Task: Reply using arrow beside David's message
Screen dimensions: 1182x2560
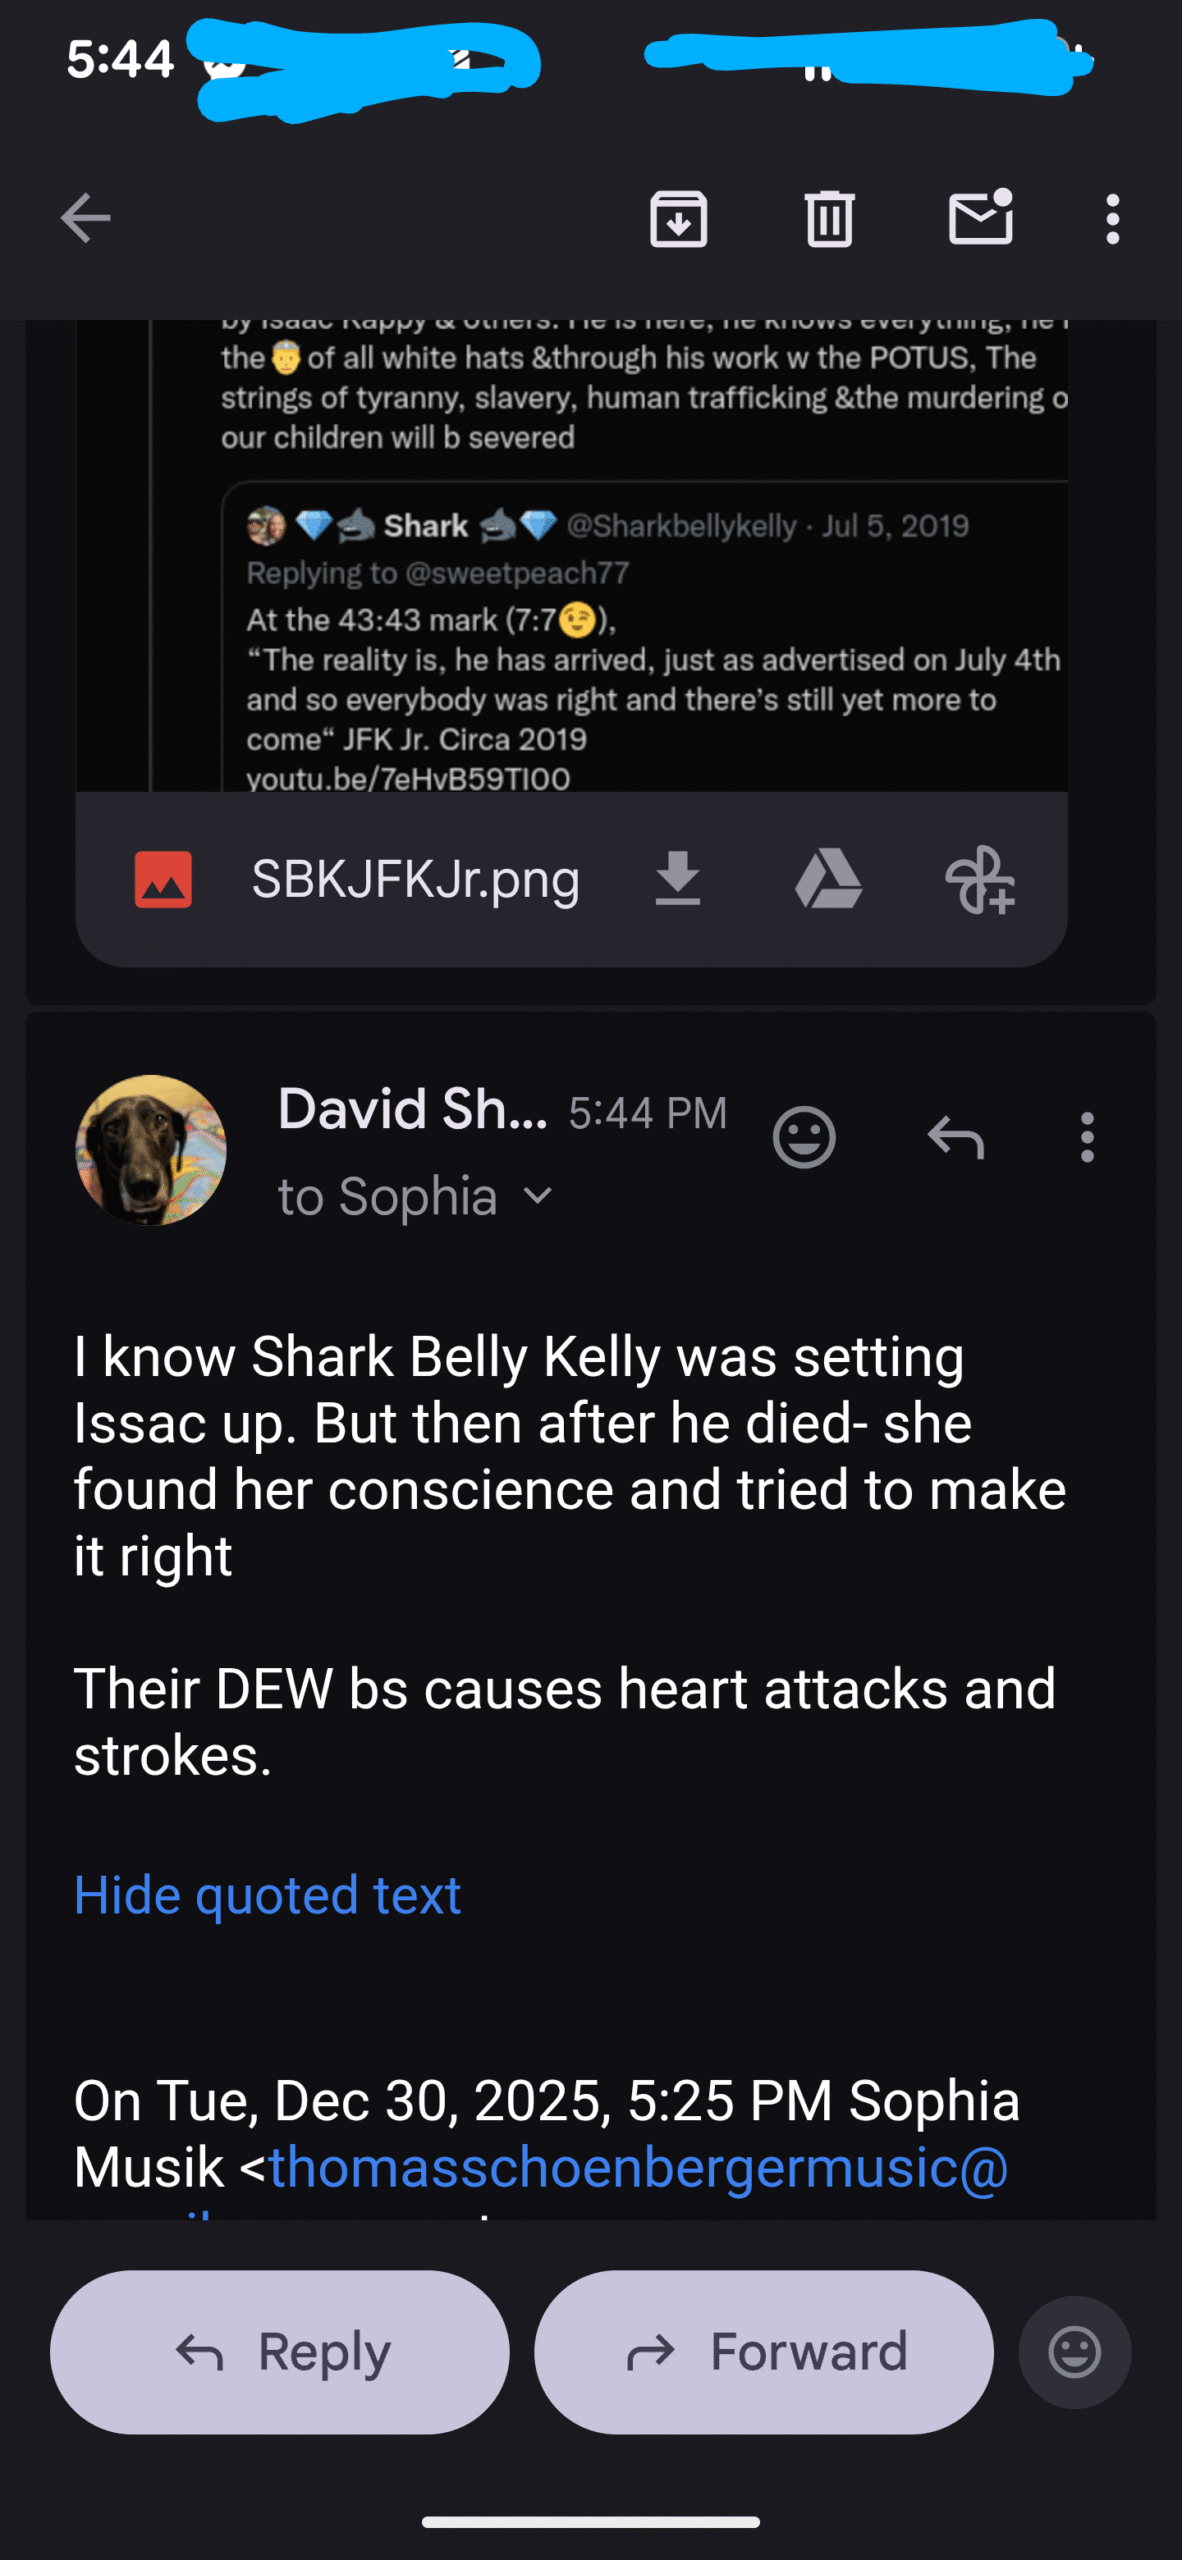Action: pos(956,1137)
